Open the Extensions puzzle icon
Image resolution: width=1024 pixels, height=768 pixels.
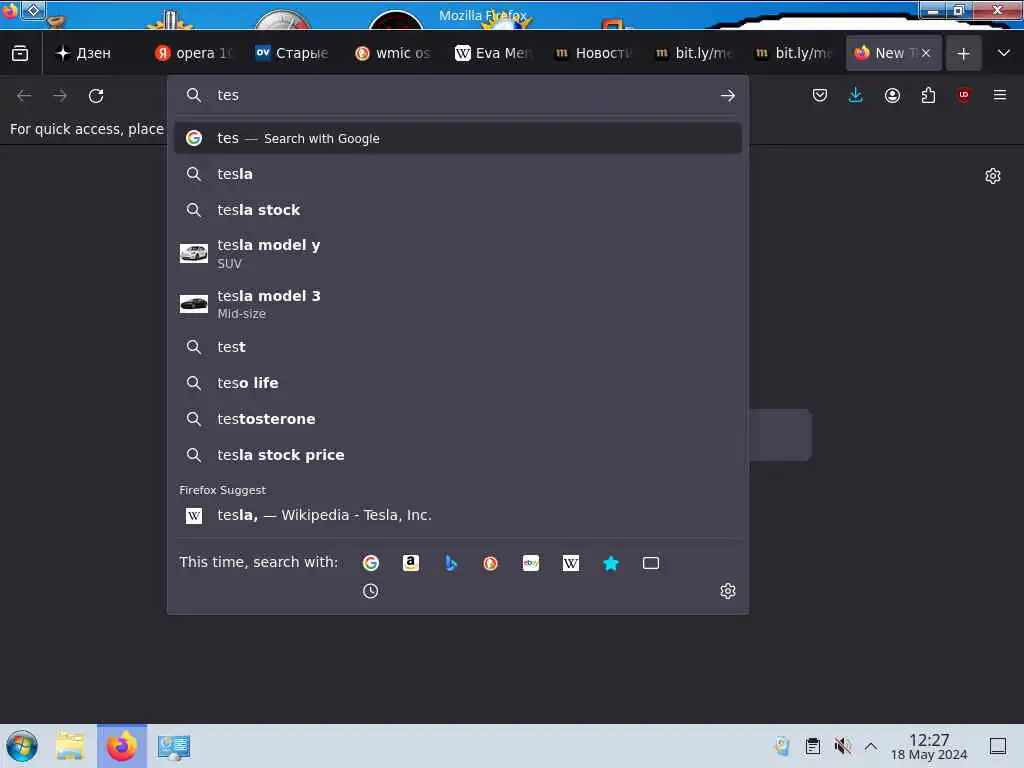[x=928, y=95]
